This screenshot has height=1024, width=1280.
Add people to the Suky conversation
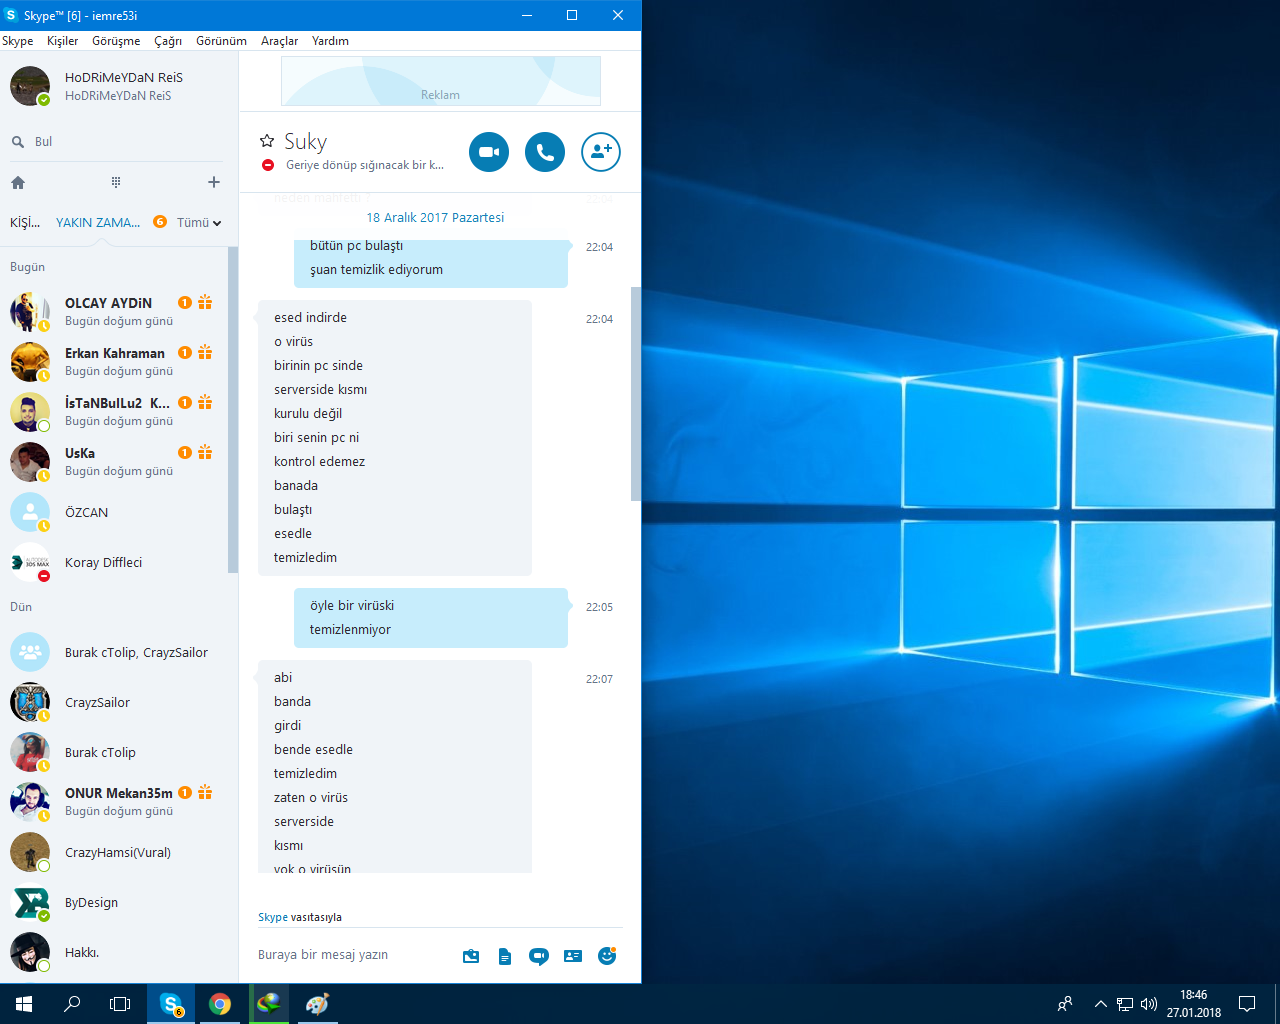point(601,152)
